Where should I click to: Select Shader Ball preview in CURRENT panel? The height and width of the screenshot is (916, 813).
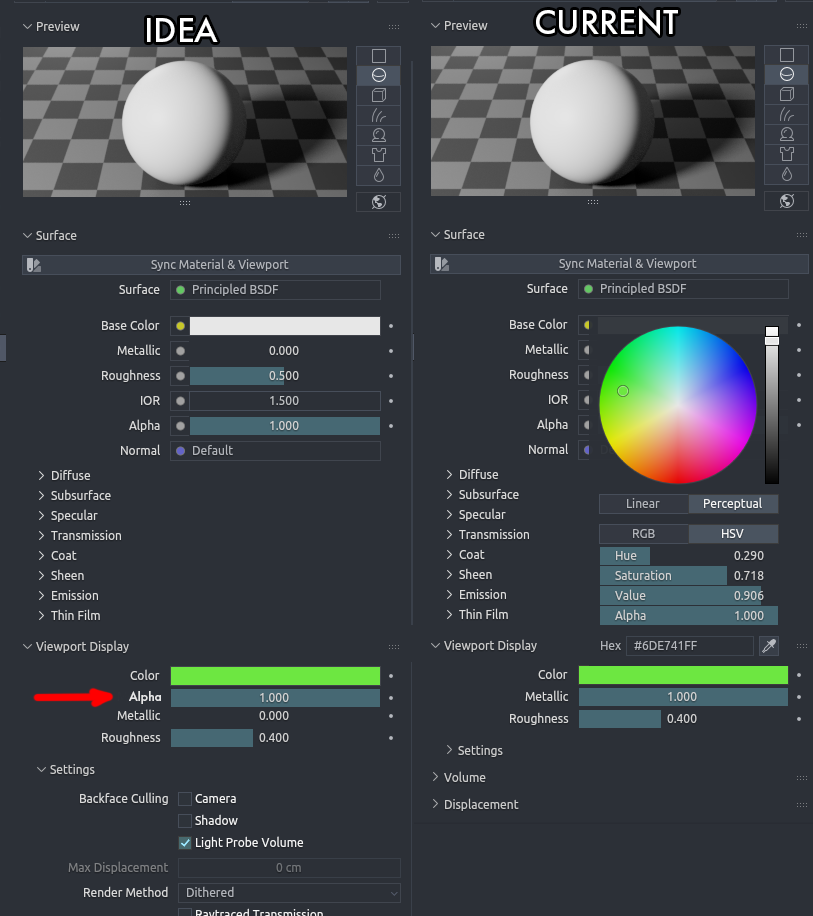787,134
